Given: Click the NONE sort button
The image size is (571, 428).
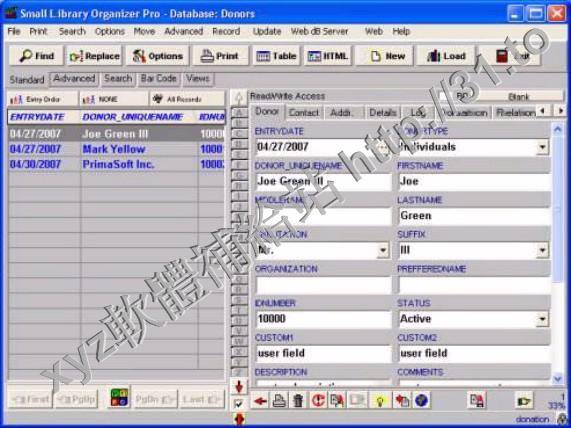Looking at the screenshot, I should pyautogui.click(x=114, y=99).
